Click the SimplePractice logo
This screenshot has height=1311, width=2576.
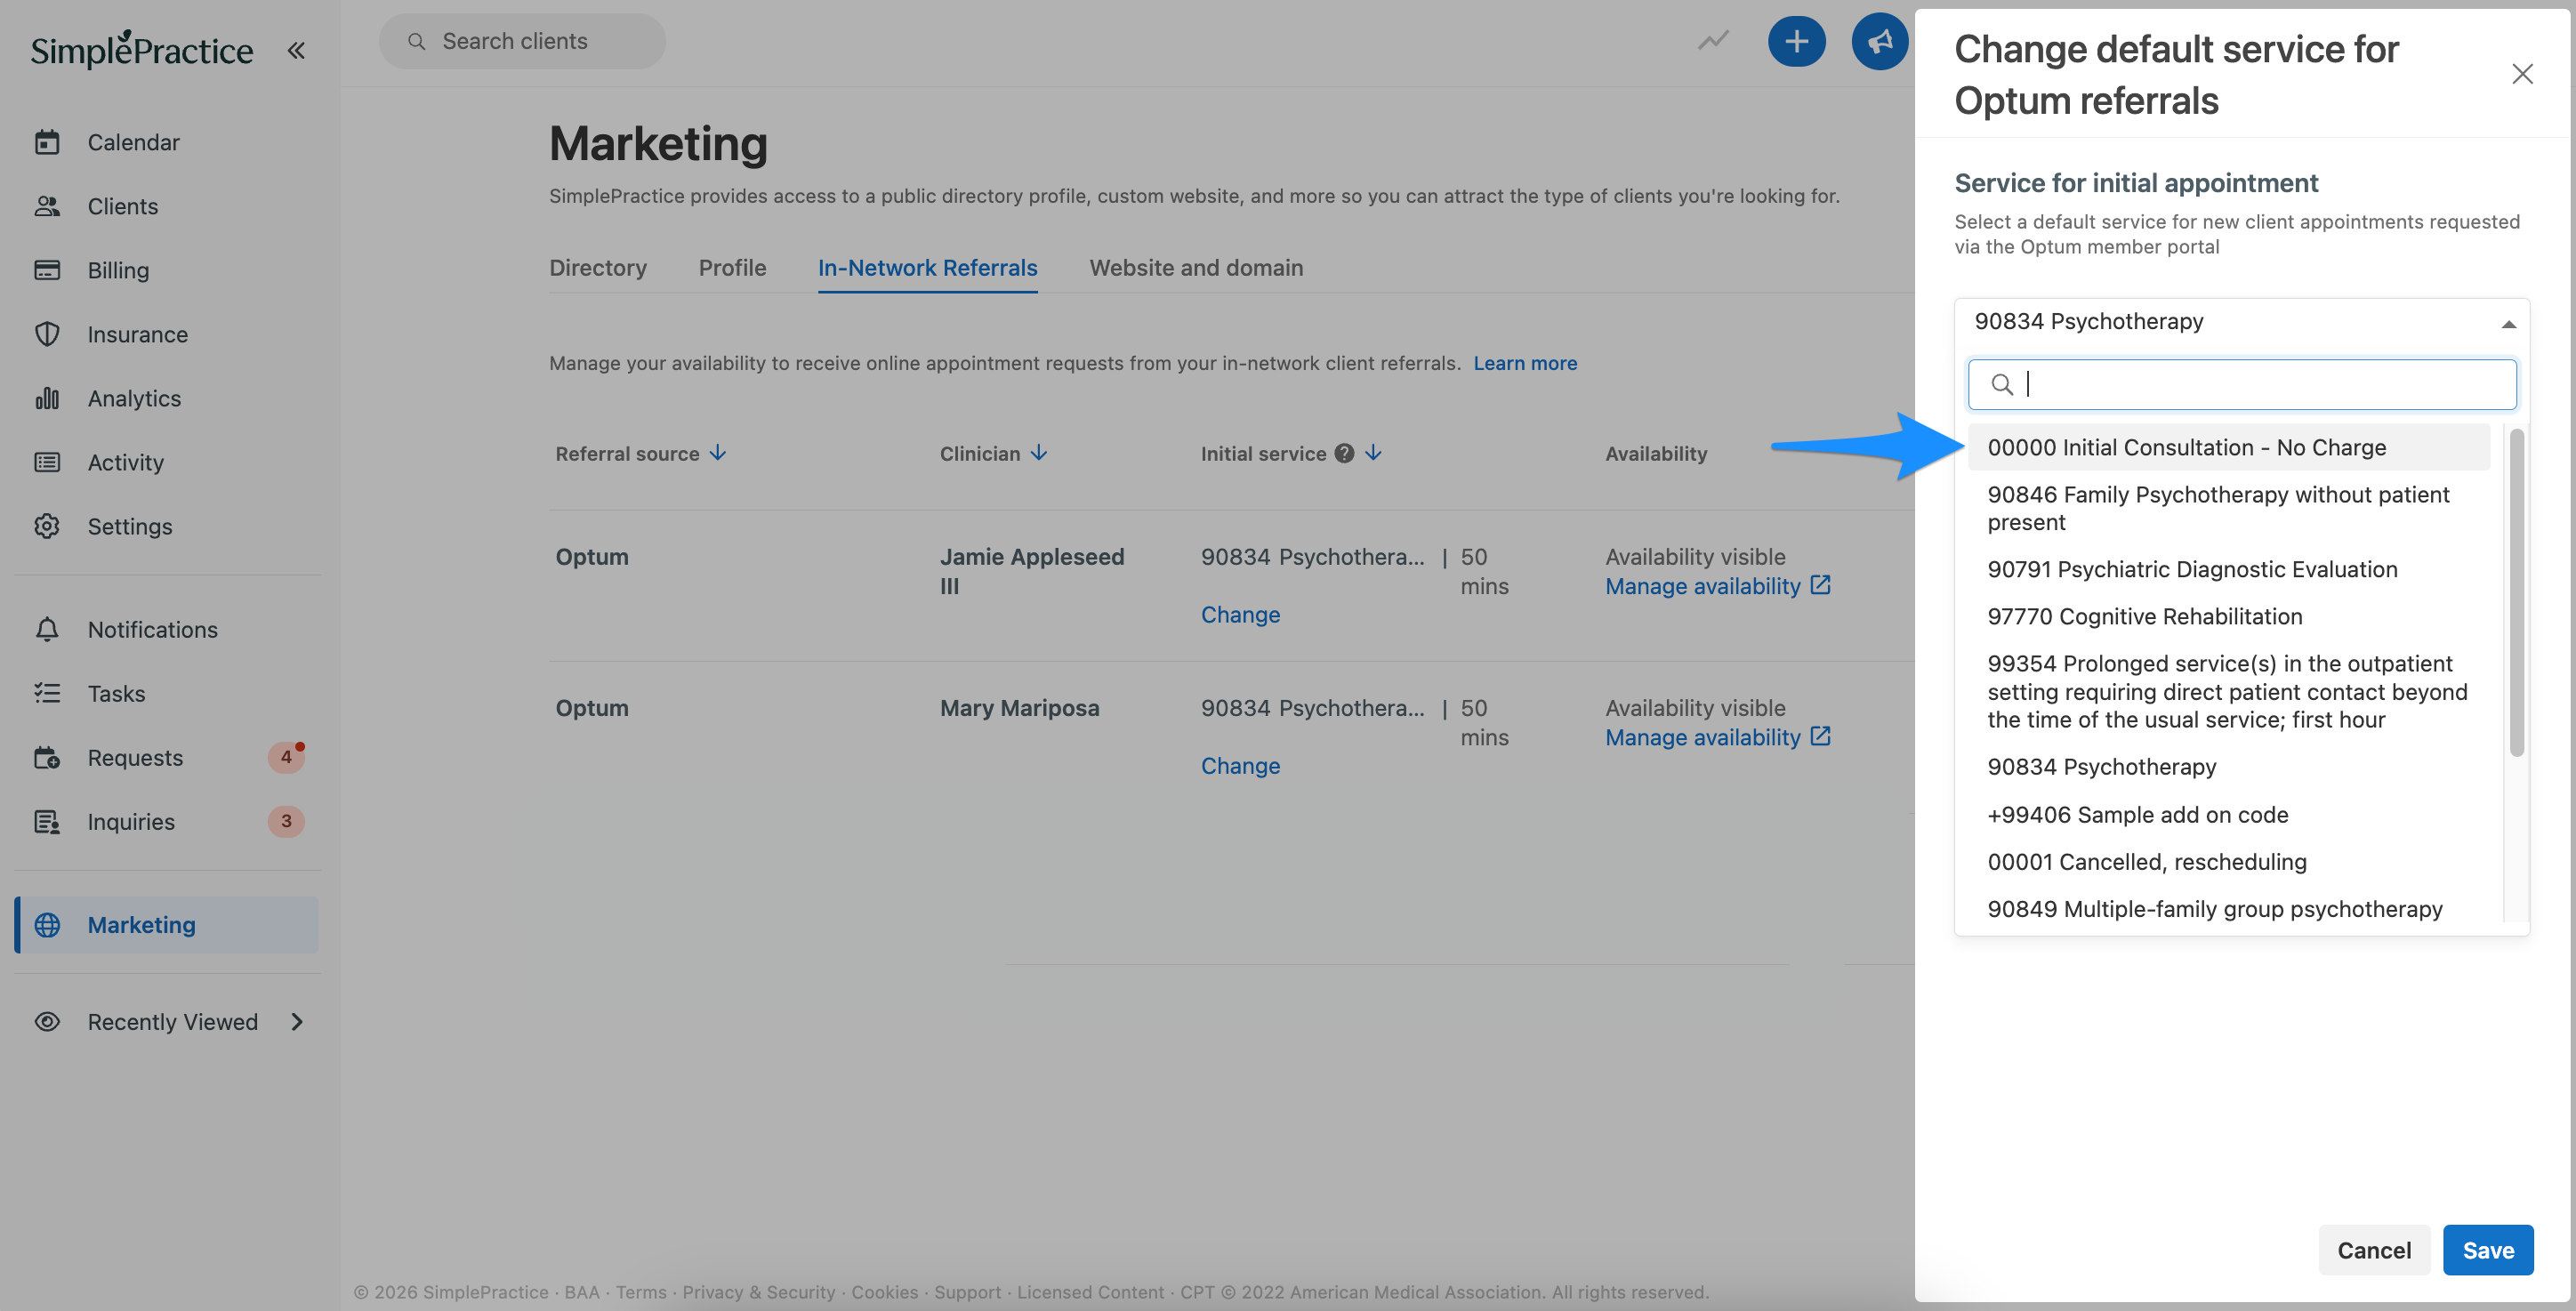point(141,49)
